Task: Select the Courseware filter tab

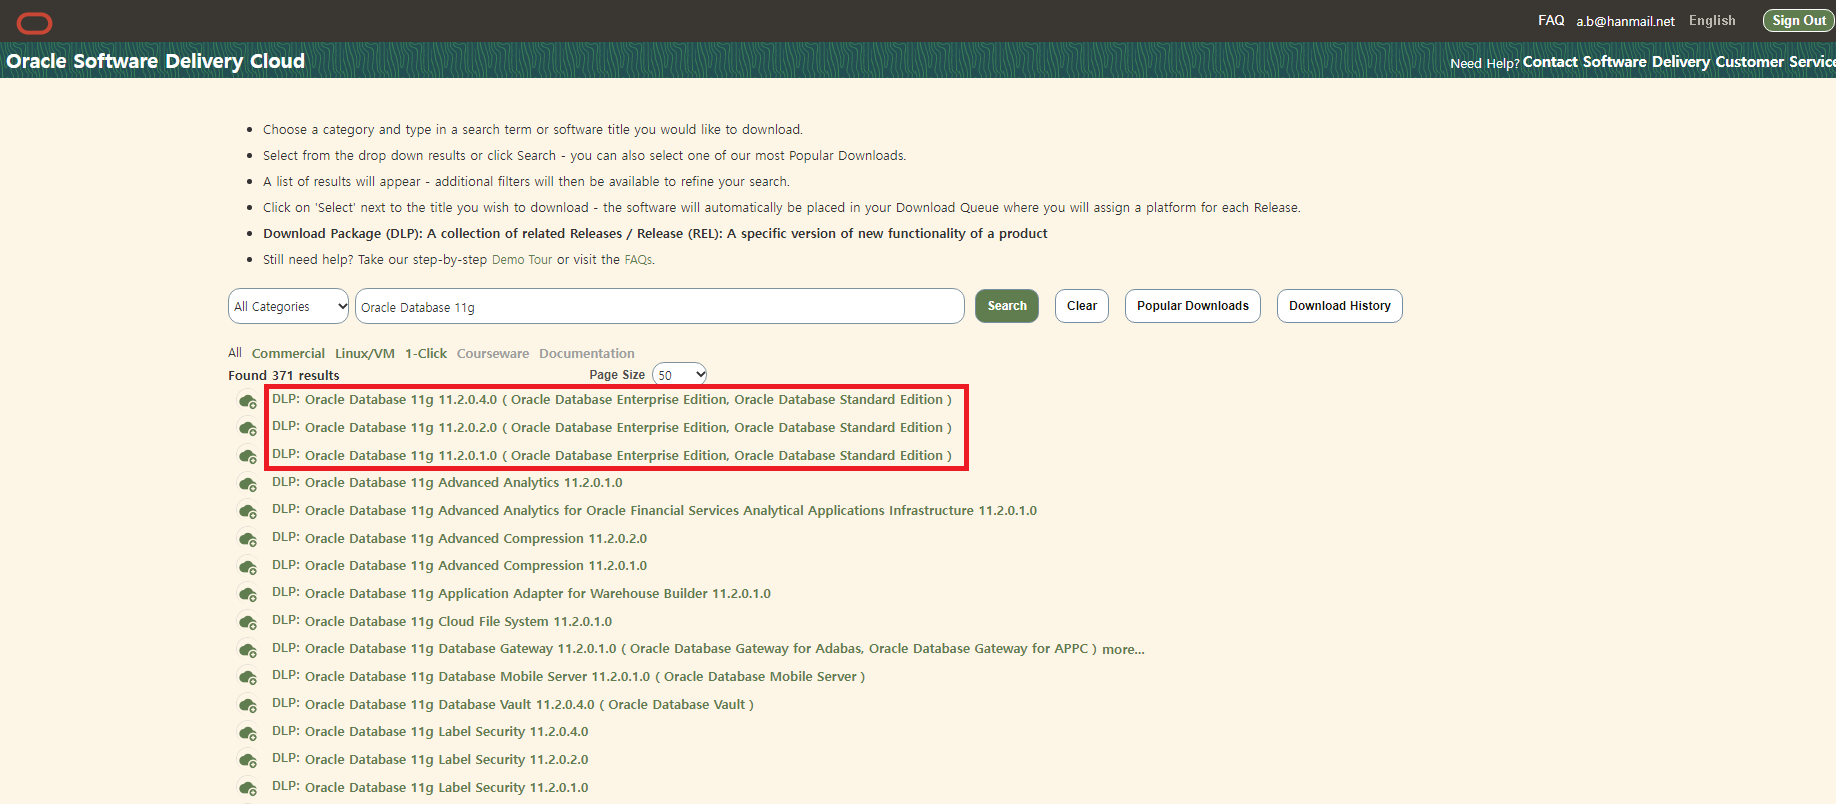Action: click(493, 353)
